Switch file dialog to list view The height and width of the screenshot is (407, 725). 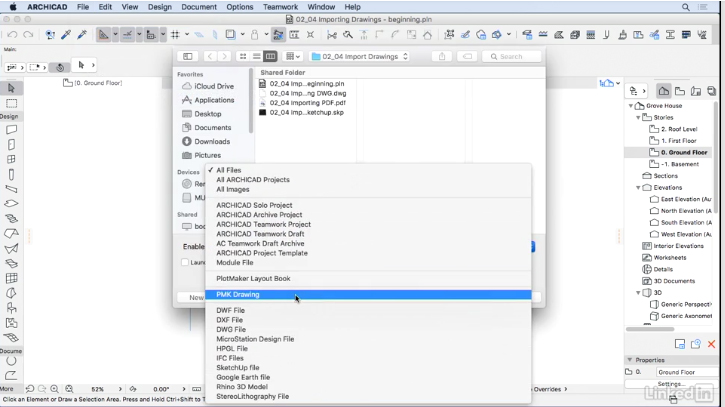tap(257, 56)
